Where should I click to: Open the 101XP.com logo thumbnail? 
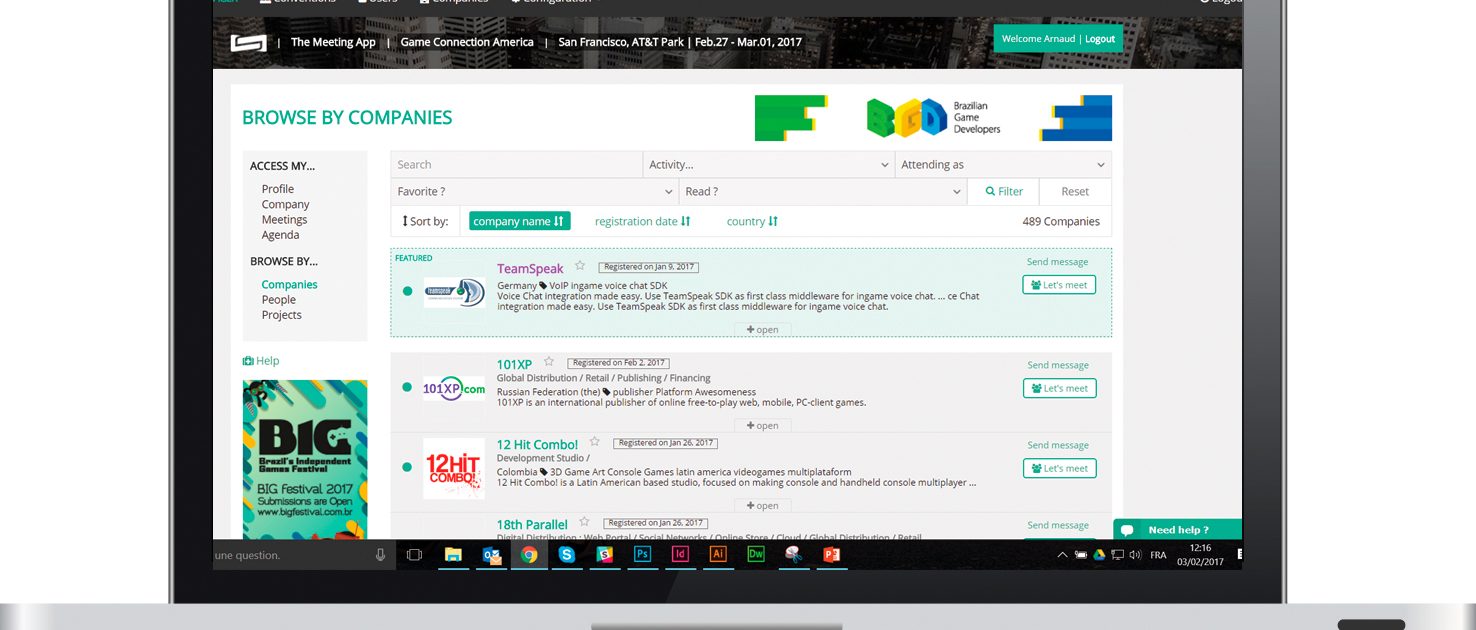(454, 388)
